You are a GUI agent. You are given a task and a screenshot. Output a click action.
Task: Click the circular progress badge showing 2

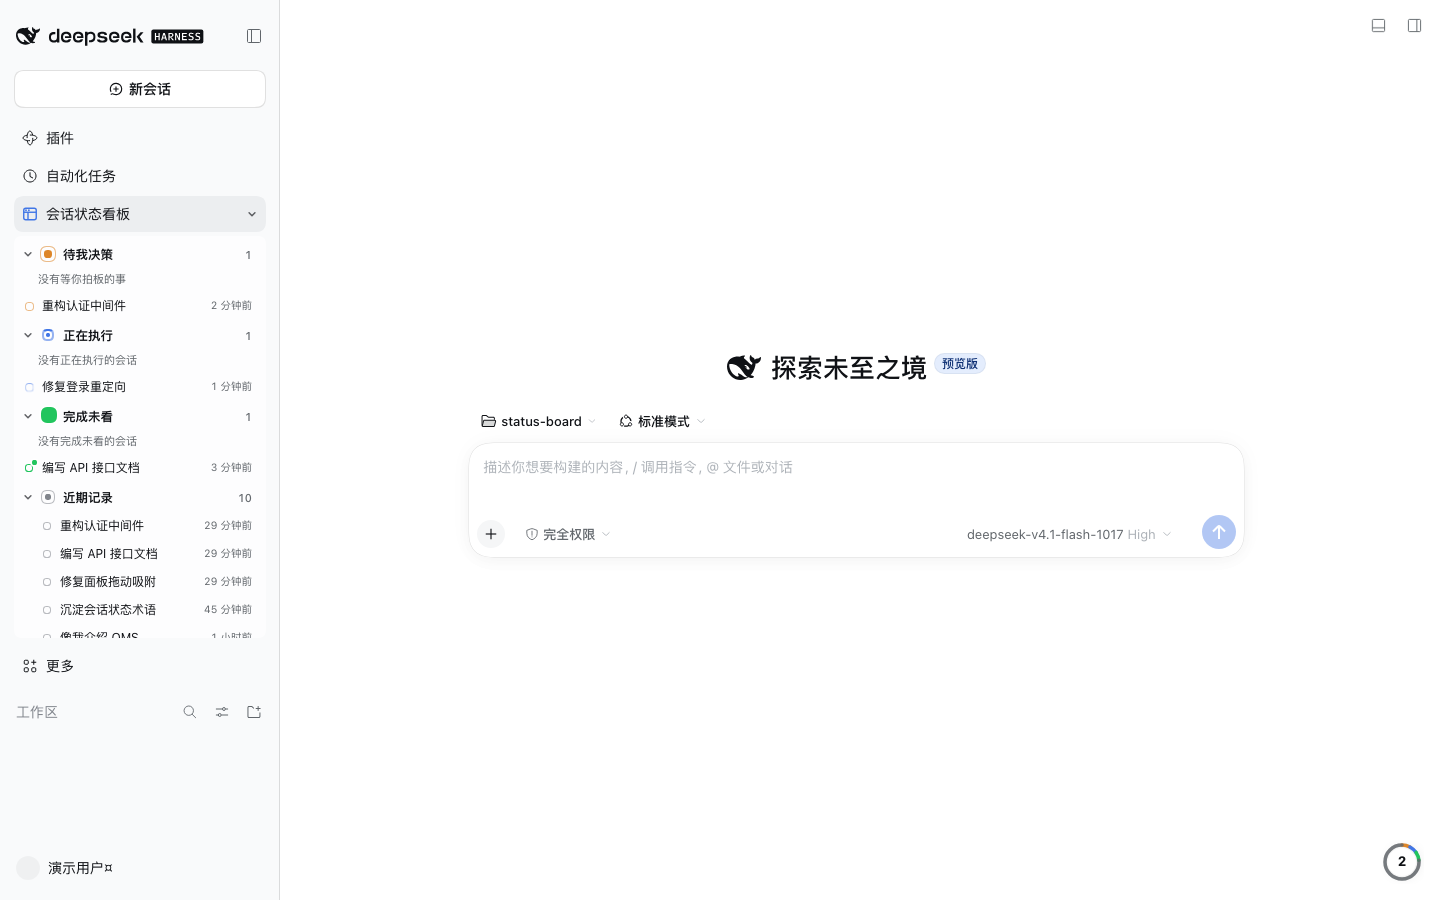click(1402, 862)
